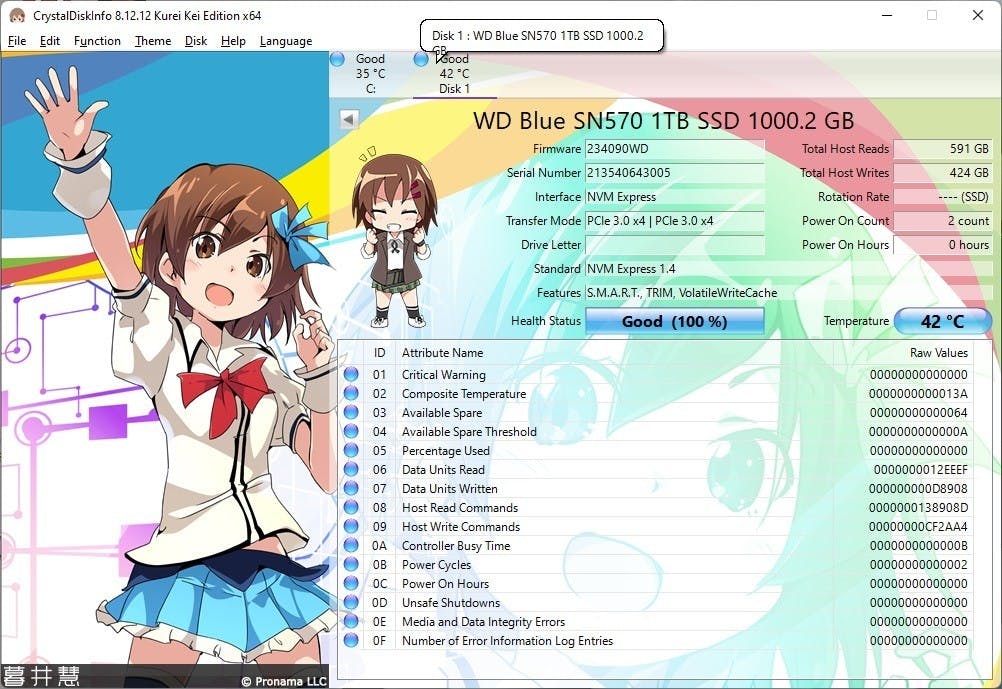Click the status orb for Number of Error Information Log Entries

(x=351, y=640)
